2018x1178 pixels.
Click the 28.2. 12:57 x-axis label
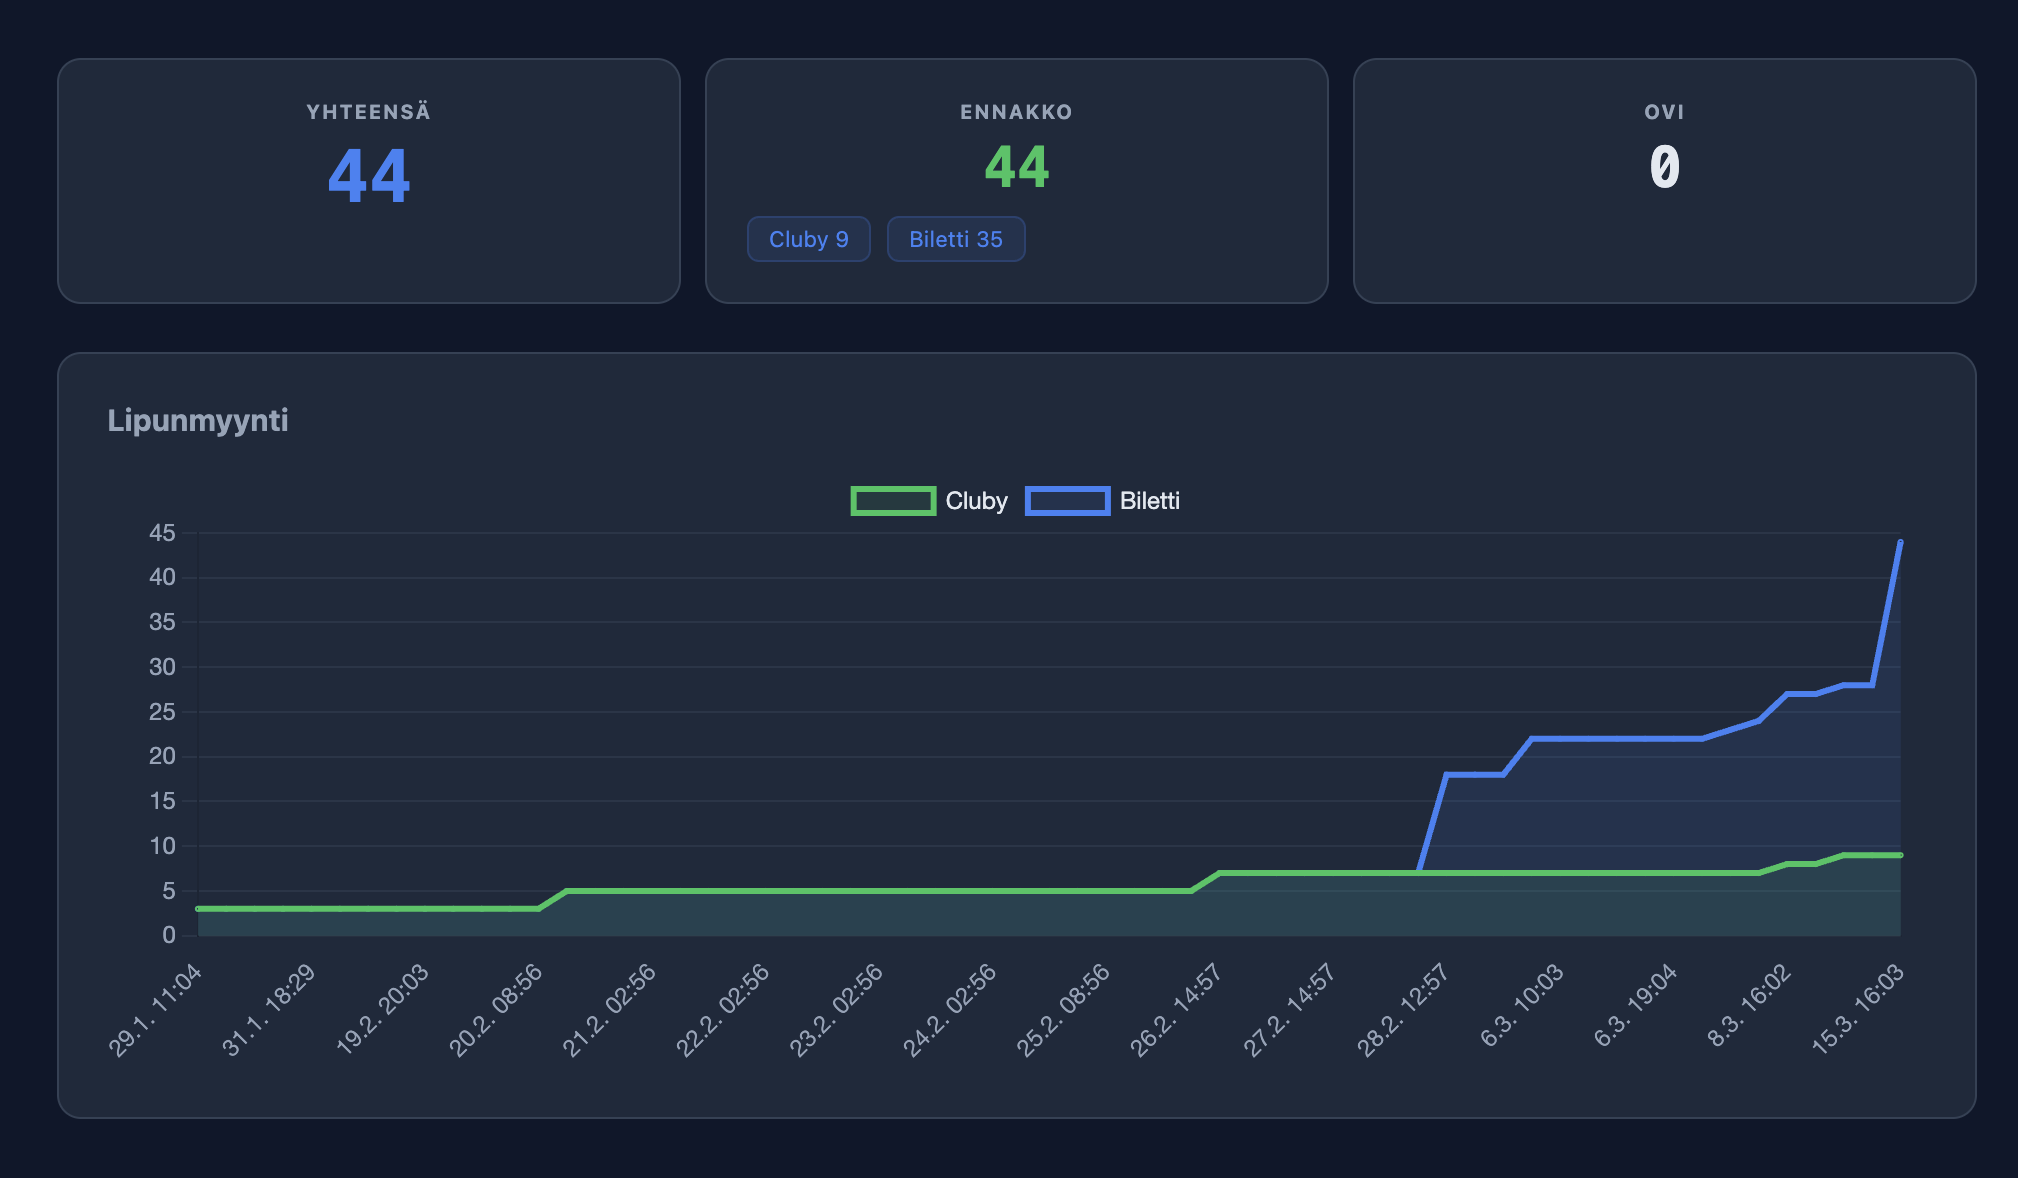(x=1403, y=1010)
